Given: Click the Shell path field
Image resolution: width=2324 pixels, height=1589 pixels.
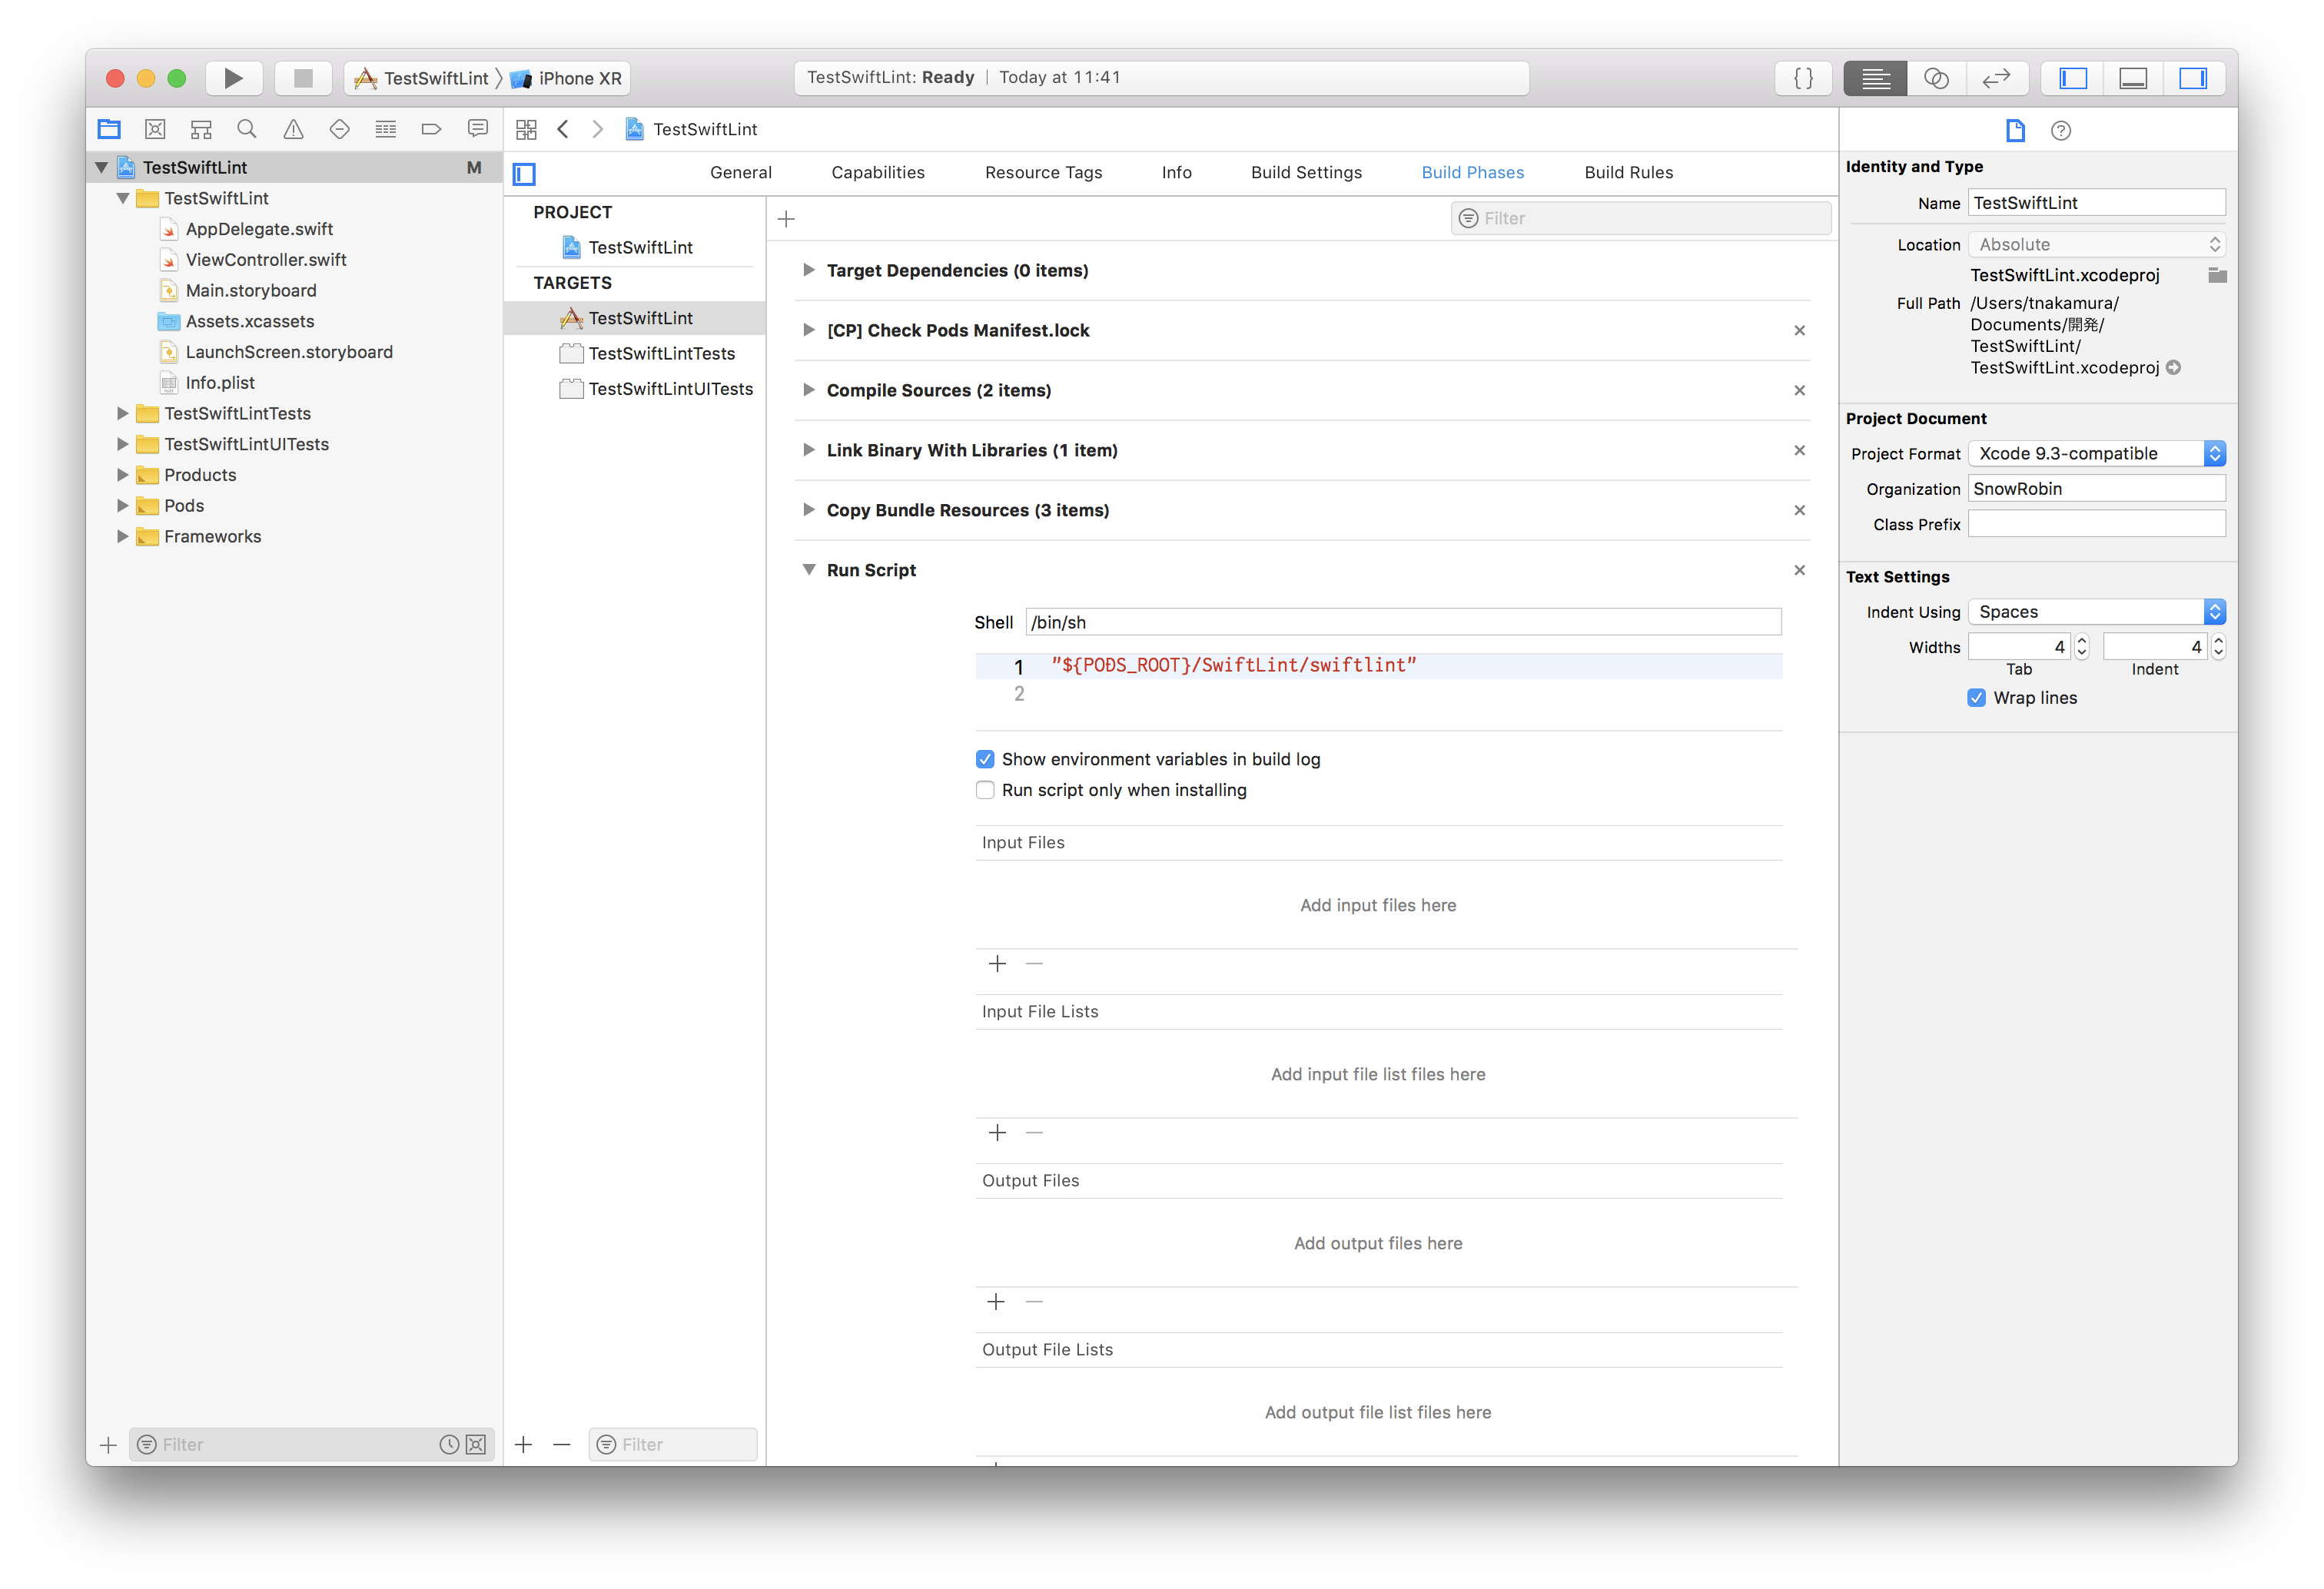Looking at the screenshot, I should 1403,622.
